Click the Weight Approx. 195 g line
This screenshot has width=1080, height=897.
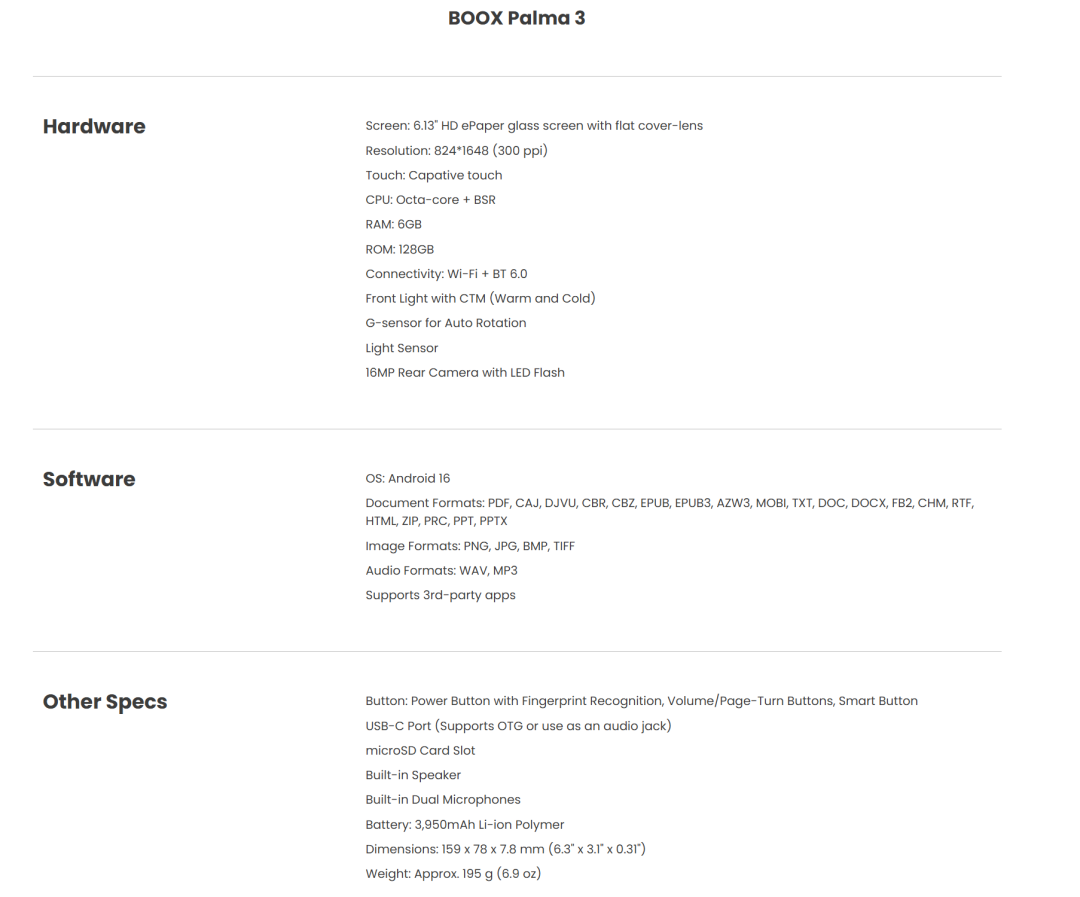[453, 874]
